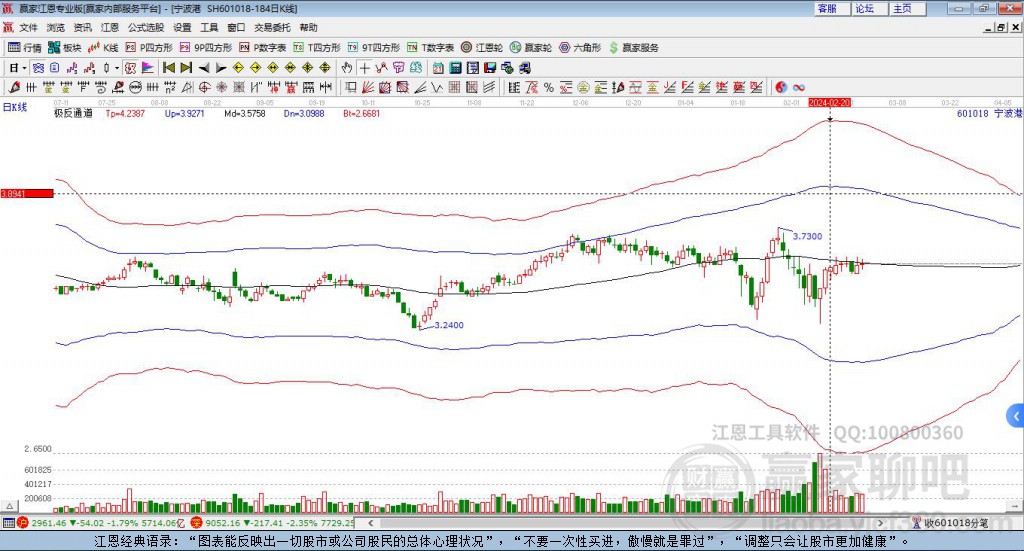1024x551 pixels.
Task: Click the blue infinity symbol icon
Action: click(x=799, y=87)
